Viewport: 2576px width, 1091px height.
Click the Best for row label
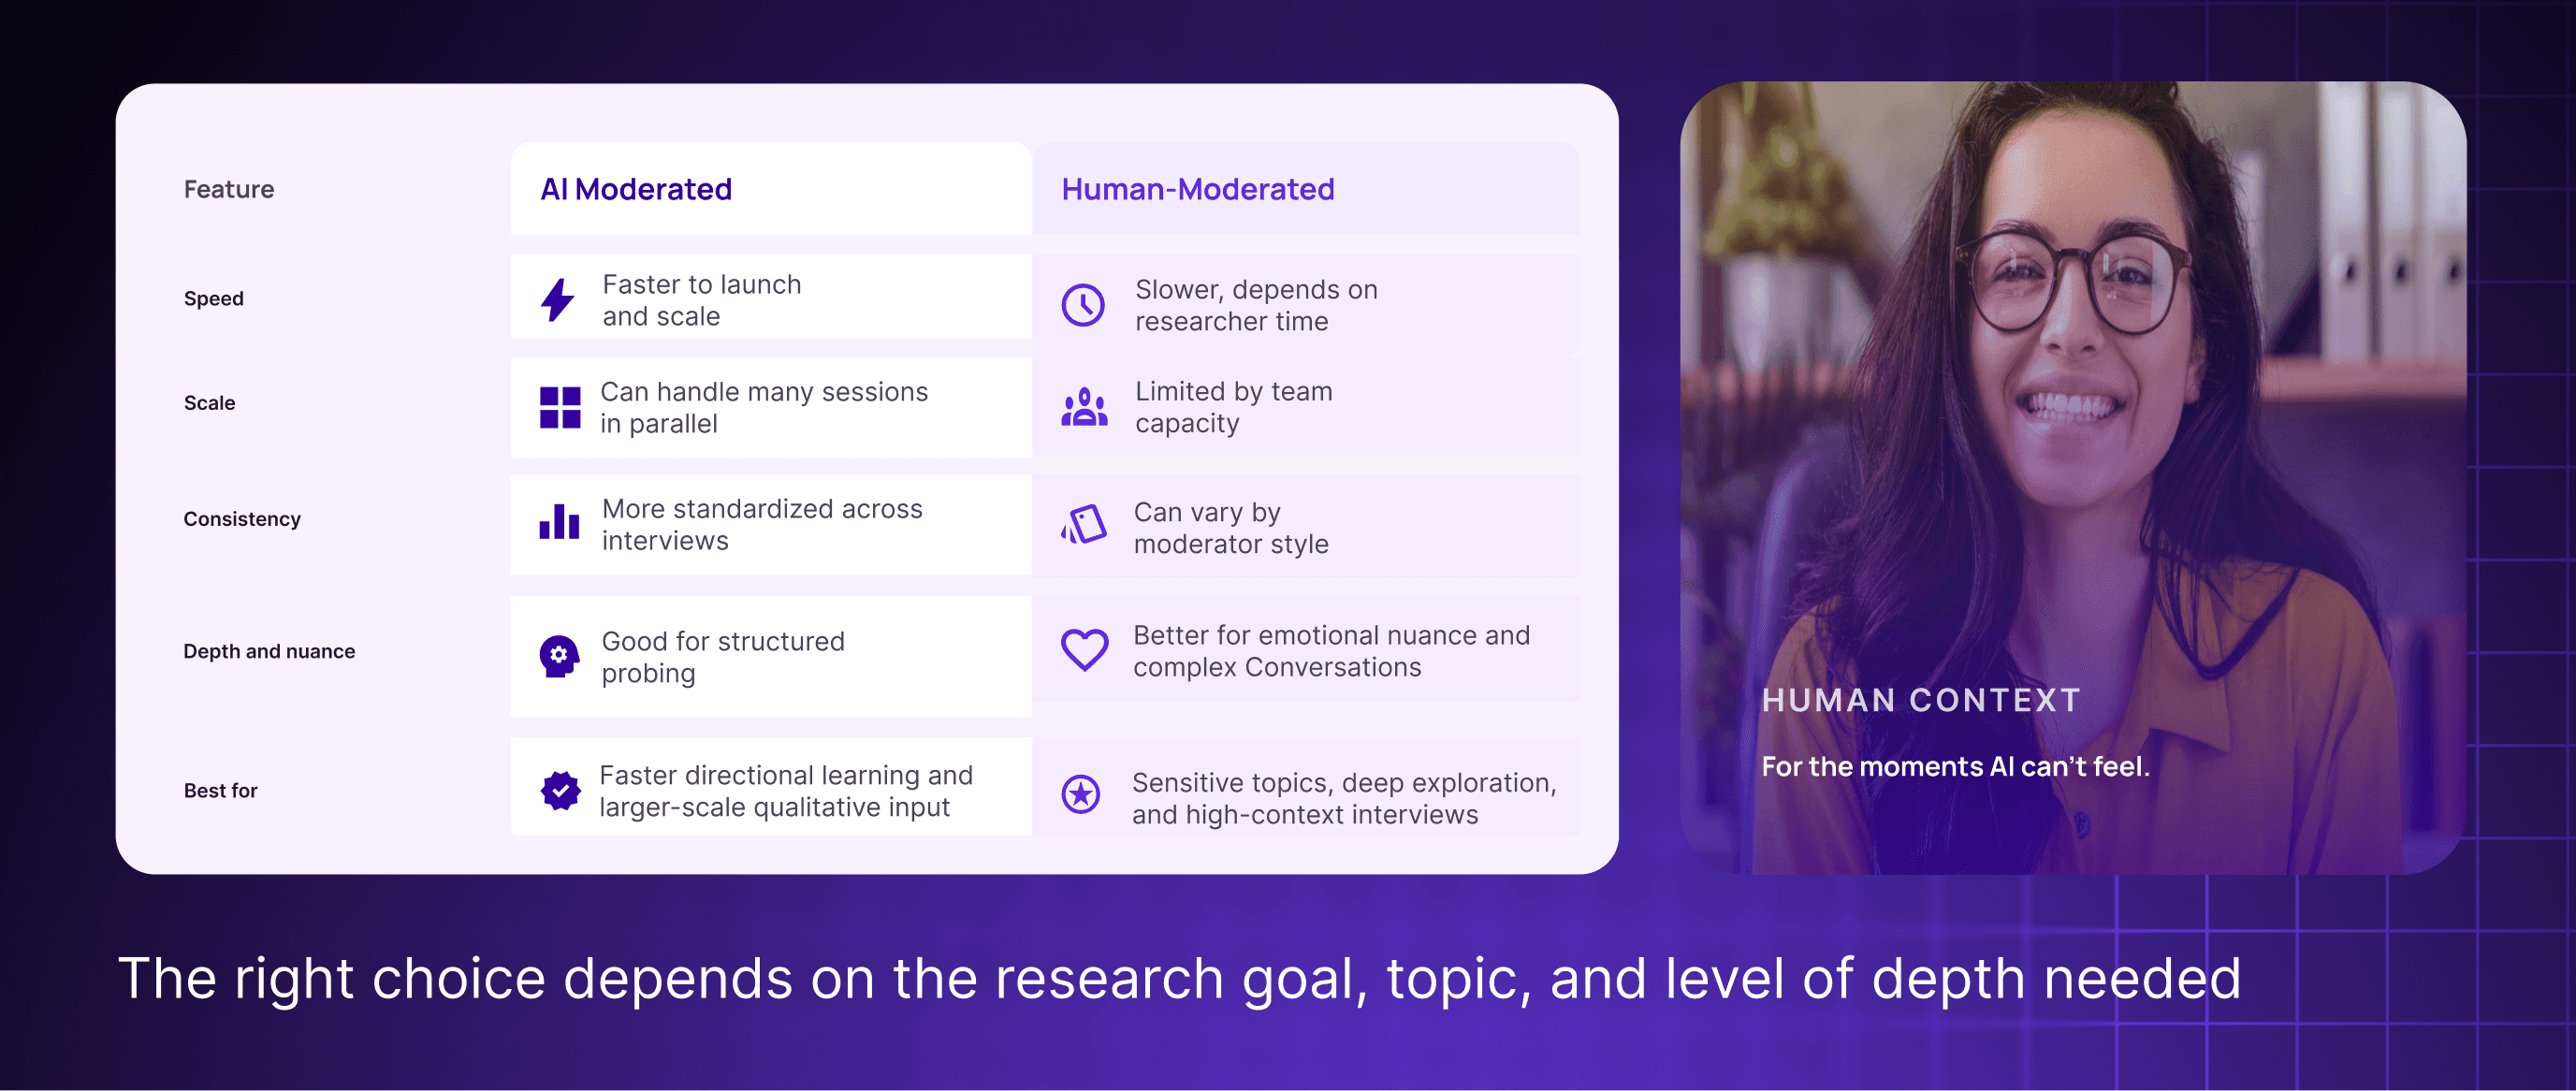pos(220,790)
